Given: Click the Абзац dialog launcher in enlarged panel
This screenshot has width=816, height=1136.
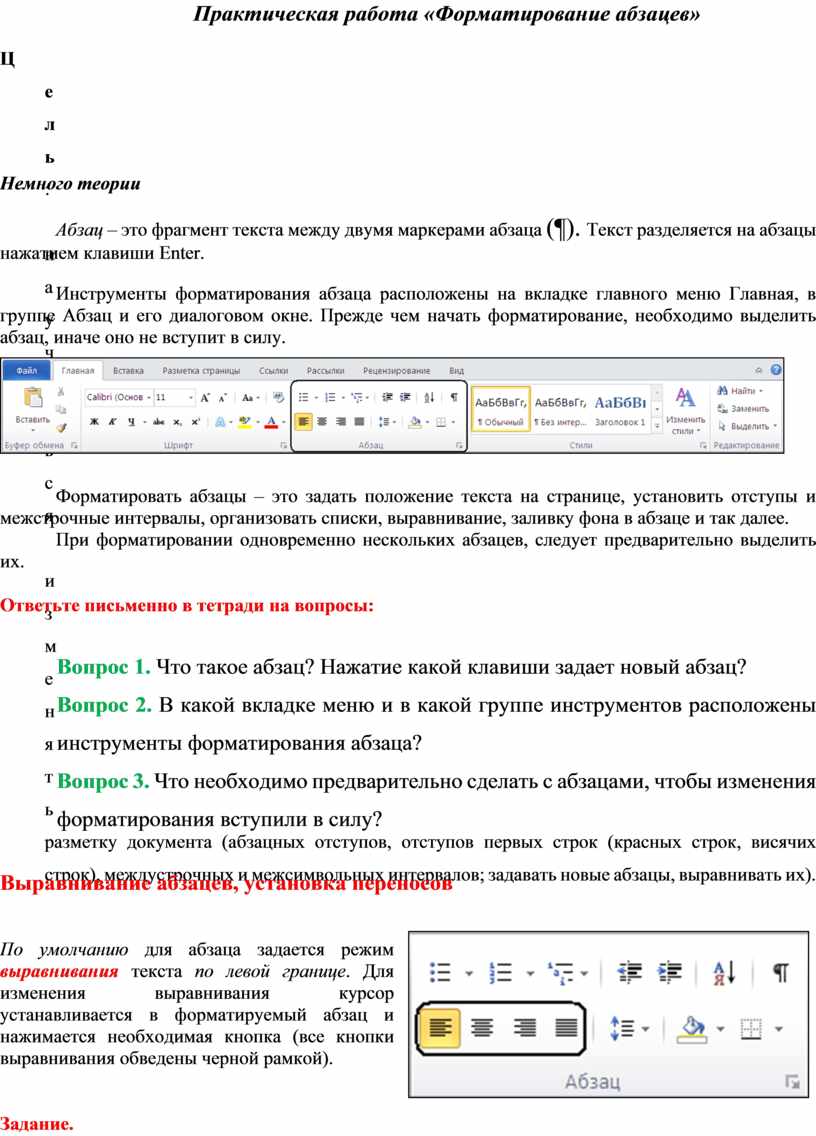Looking at the screenshot, I should click(792, 1082).
